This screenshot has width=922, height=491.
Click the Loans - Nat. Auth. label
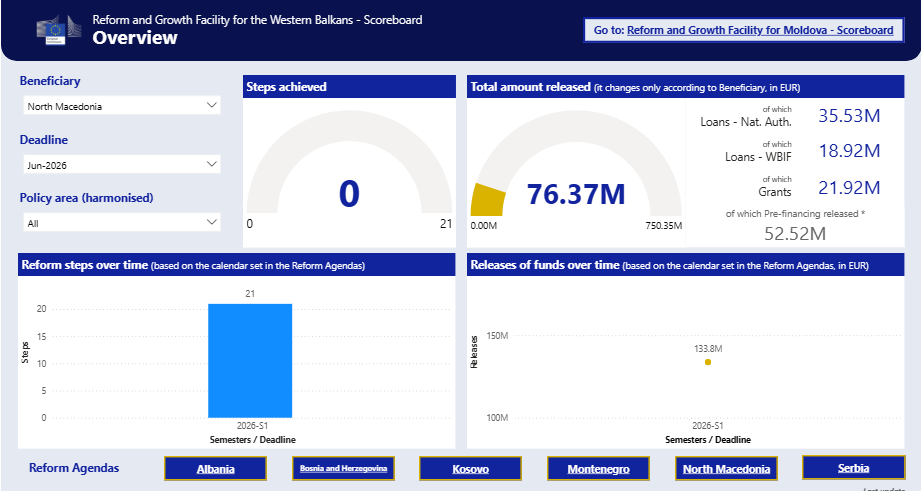[746, 122]
